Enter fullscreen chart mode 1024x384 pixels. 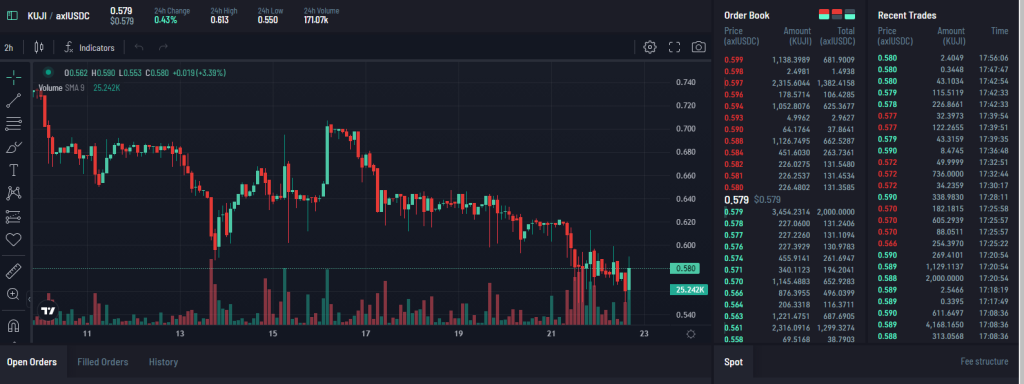pos(675,47)
